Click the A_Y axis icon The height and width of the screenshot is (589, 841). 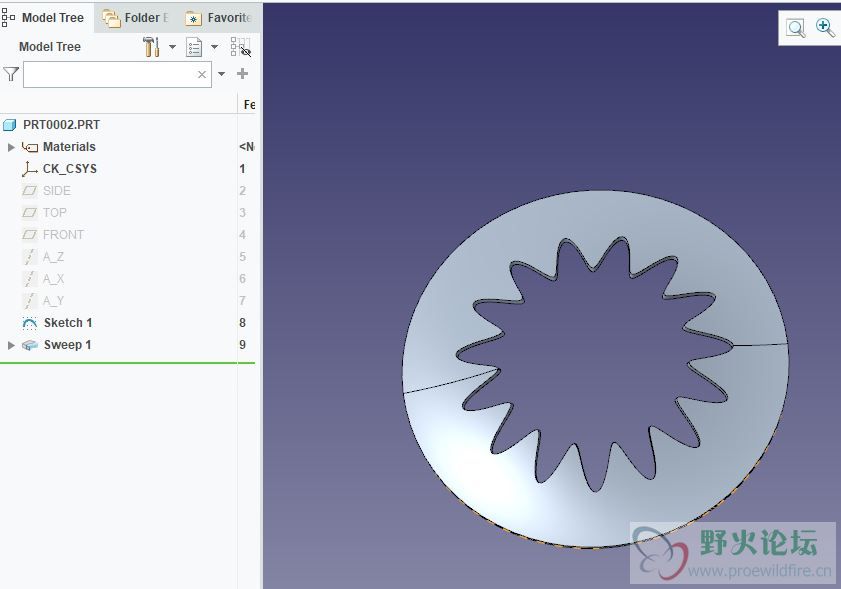[x=29, y=301]
